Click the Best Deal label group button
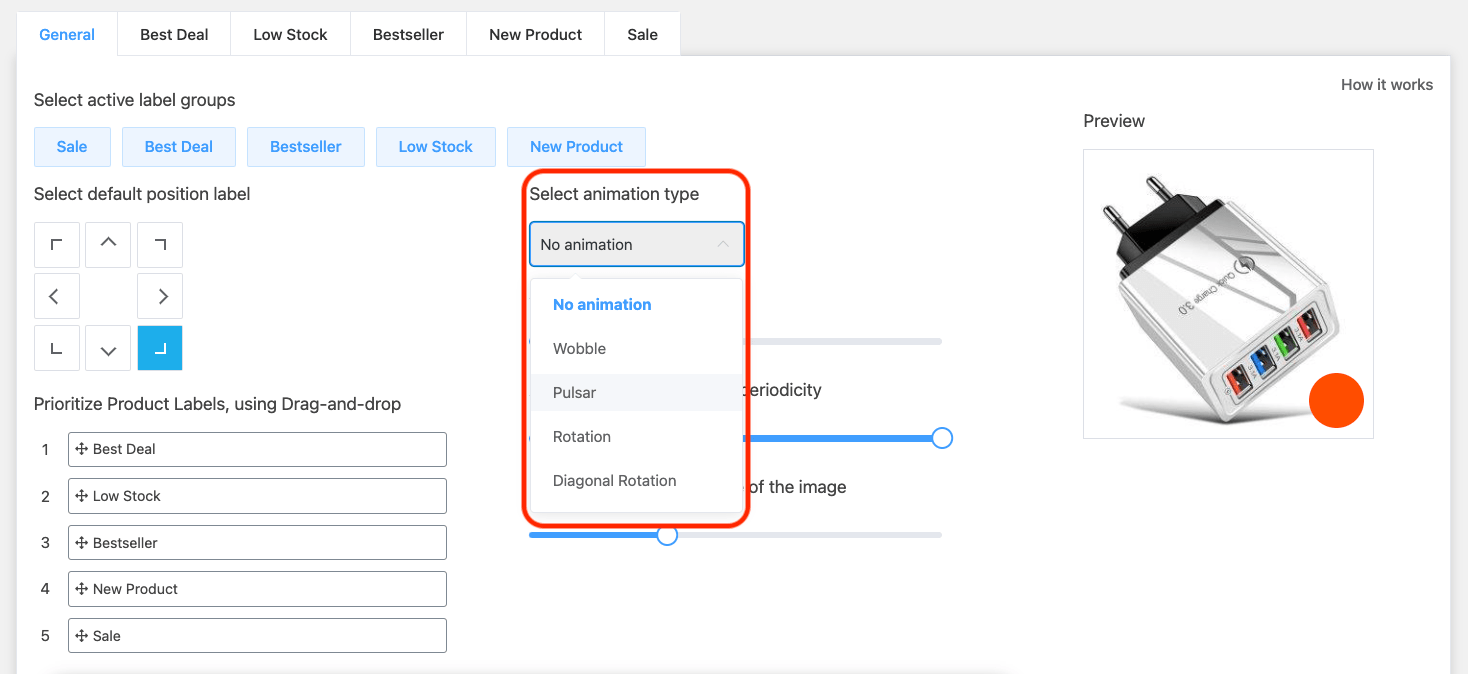Viewport: 1468px width, 674px height. (x=178, y=146)
